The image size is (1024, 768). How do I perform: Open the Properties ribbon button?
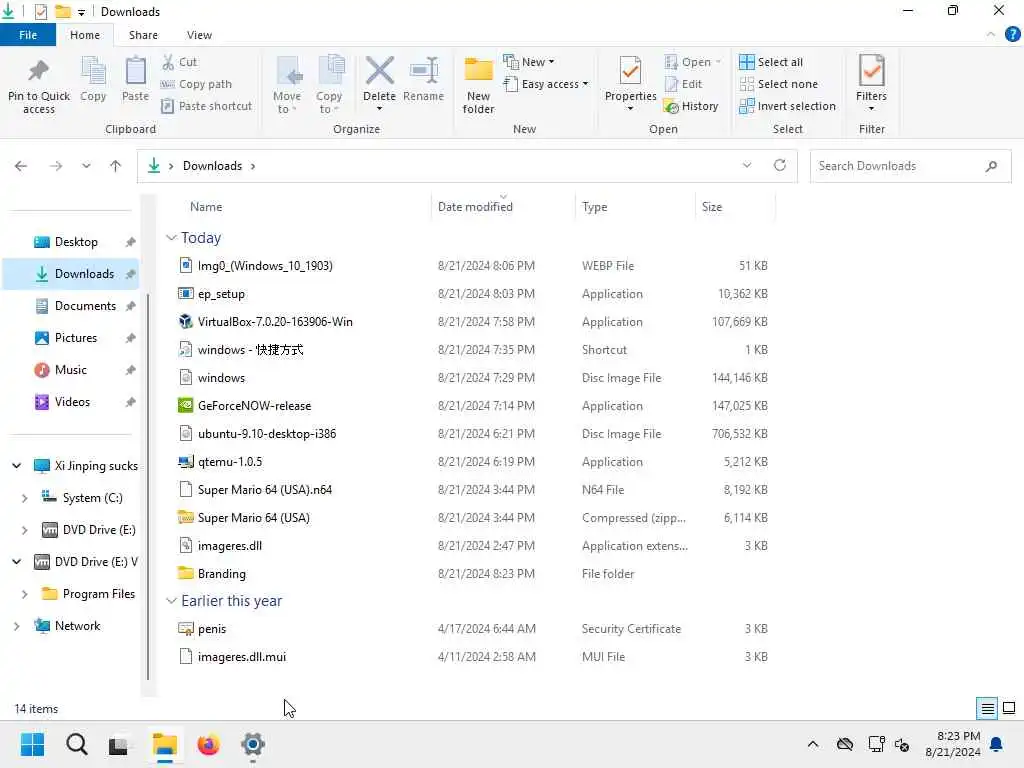coord(630,84)
